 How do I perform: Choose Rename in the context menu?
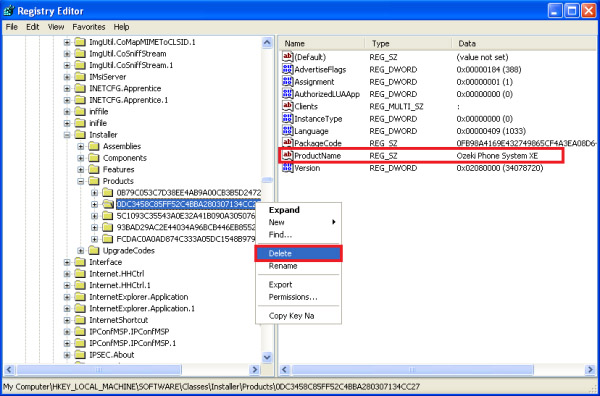tap(298, 266)
